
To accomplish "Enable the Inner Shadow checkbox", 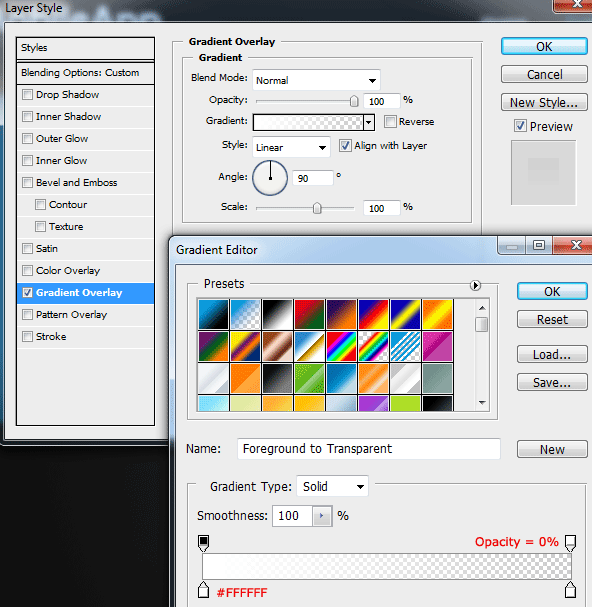I will tap(27, 117).
